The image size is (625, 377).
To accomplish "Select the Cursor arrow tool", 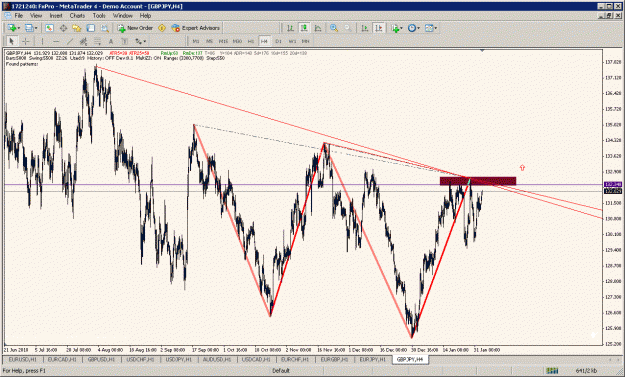I will pos(11,41).
